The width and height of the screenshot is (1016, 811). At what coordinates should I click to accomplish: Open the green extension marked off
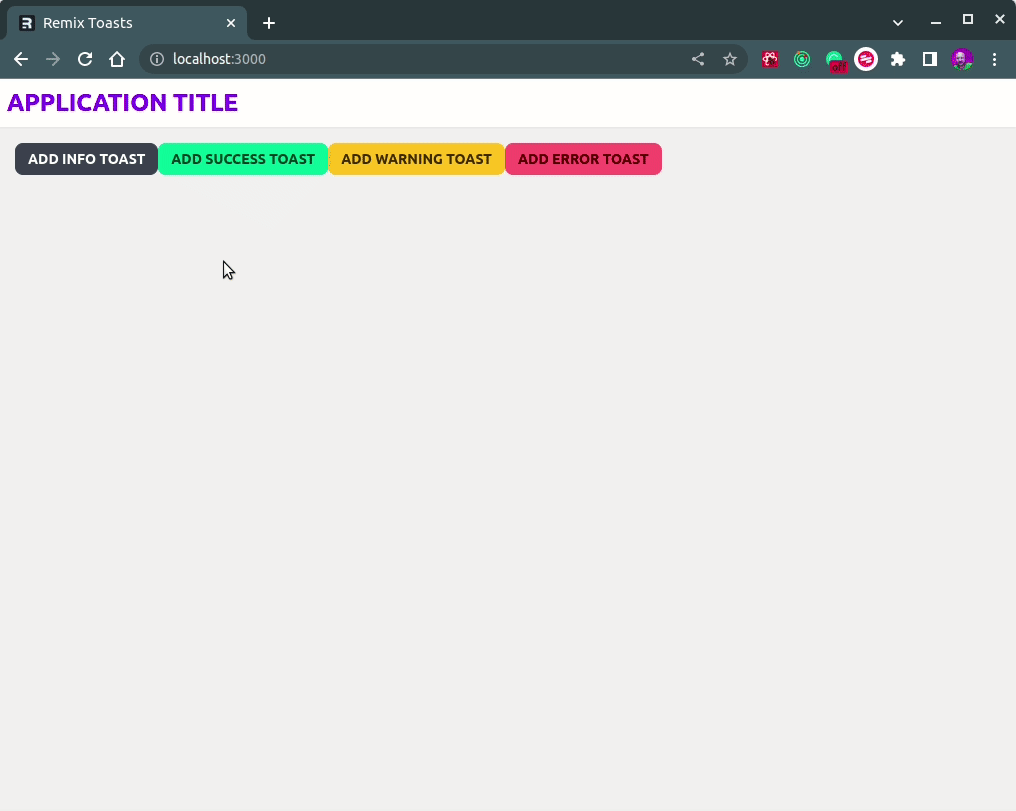pos(836,61)
